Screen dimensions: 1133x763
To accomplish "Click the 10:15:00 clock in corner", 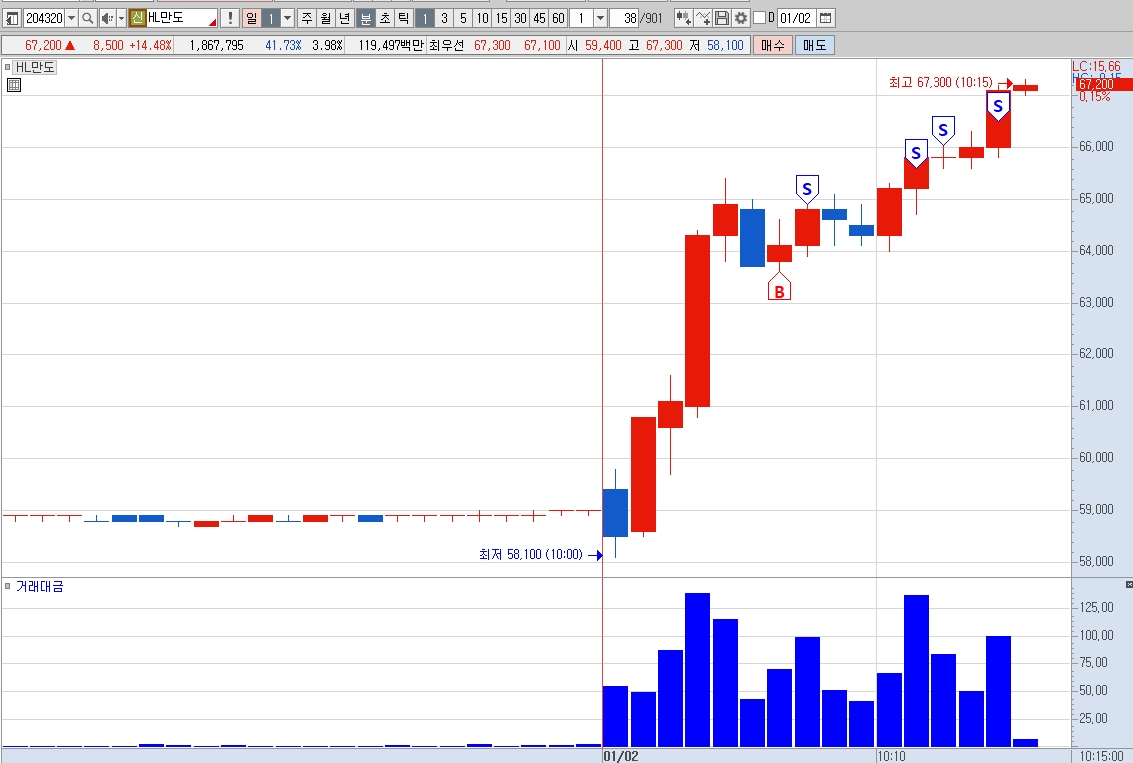I will pos(1102,756).
